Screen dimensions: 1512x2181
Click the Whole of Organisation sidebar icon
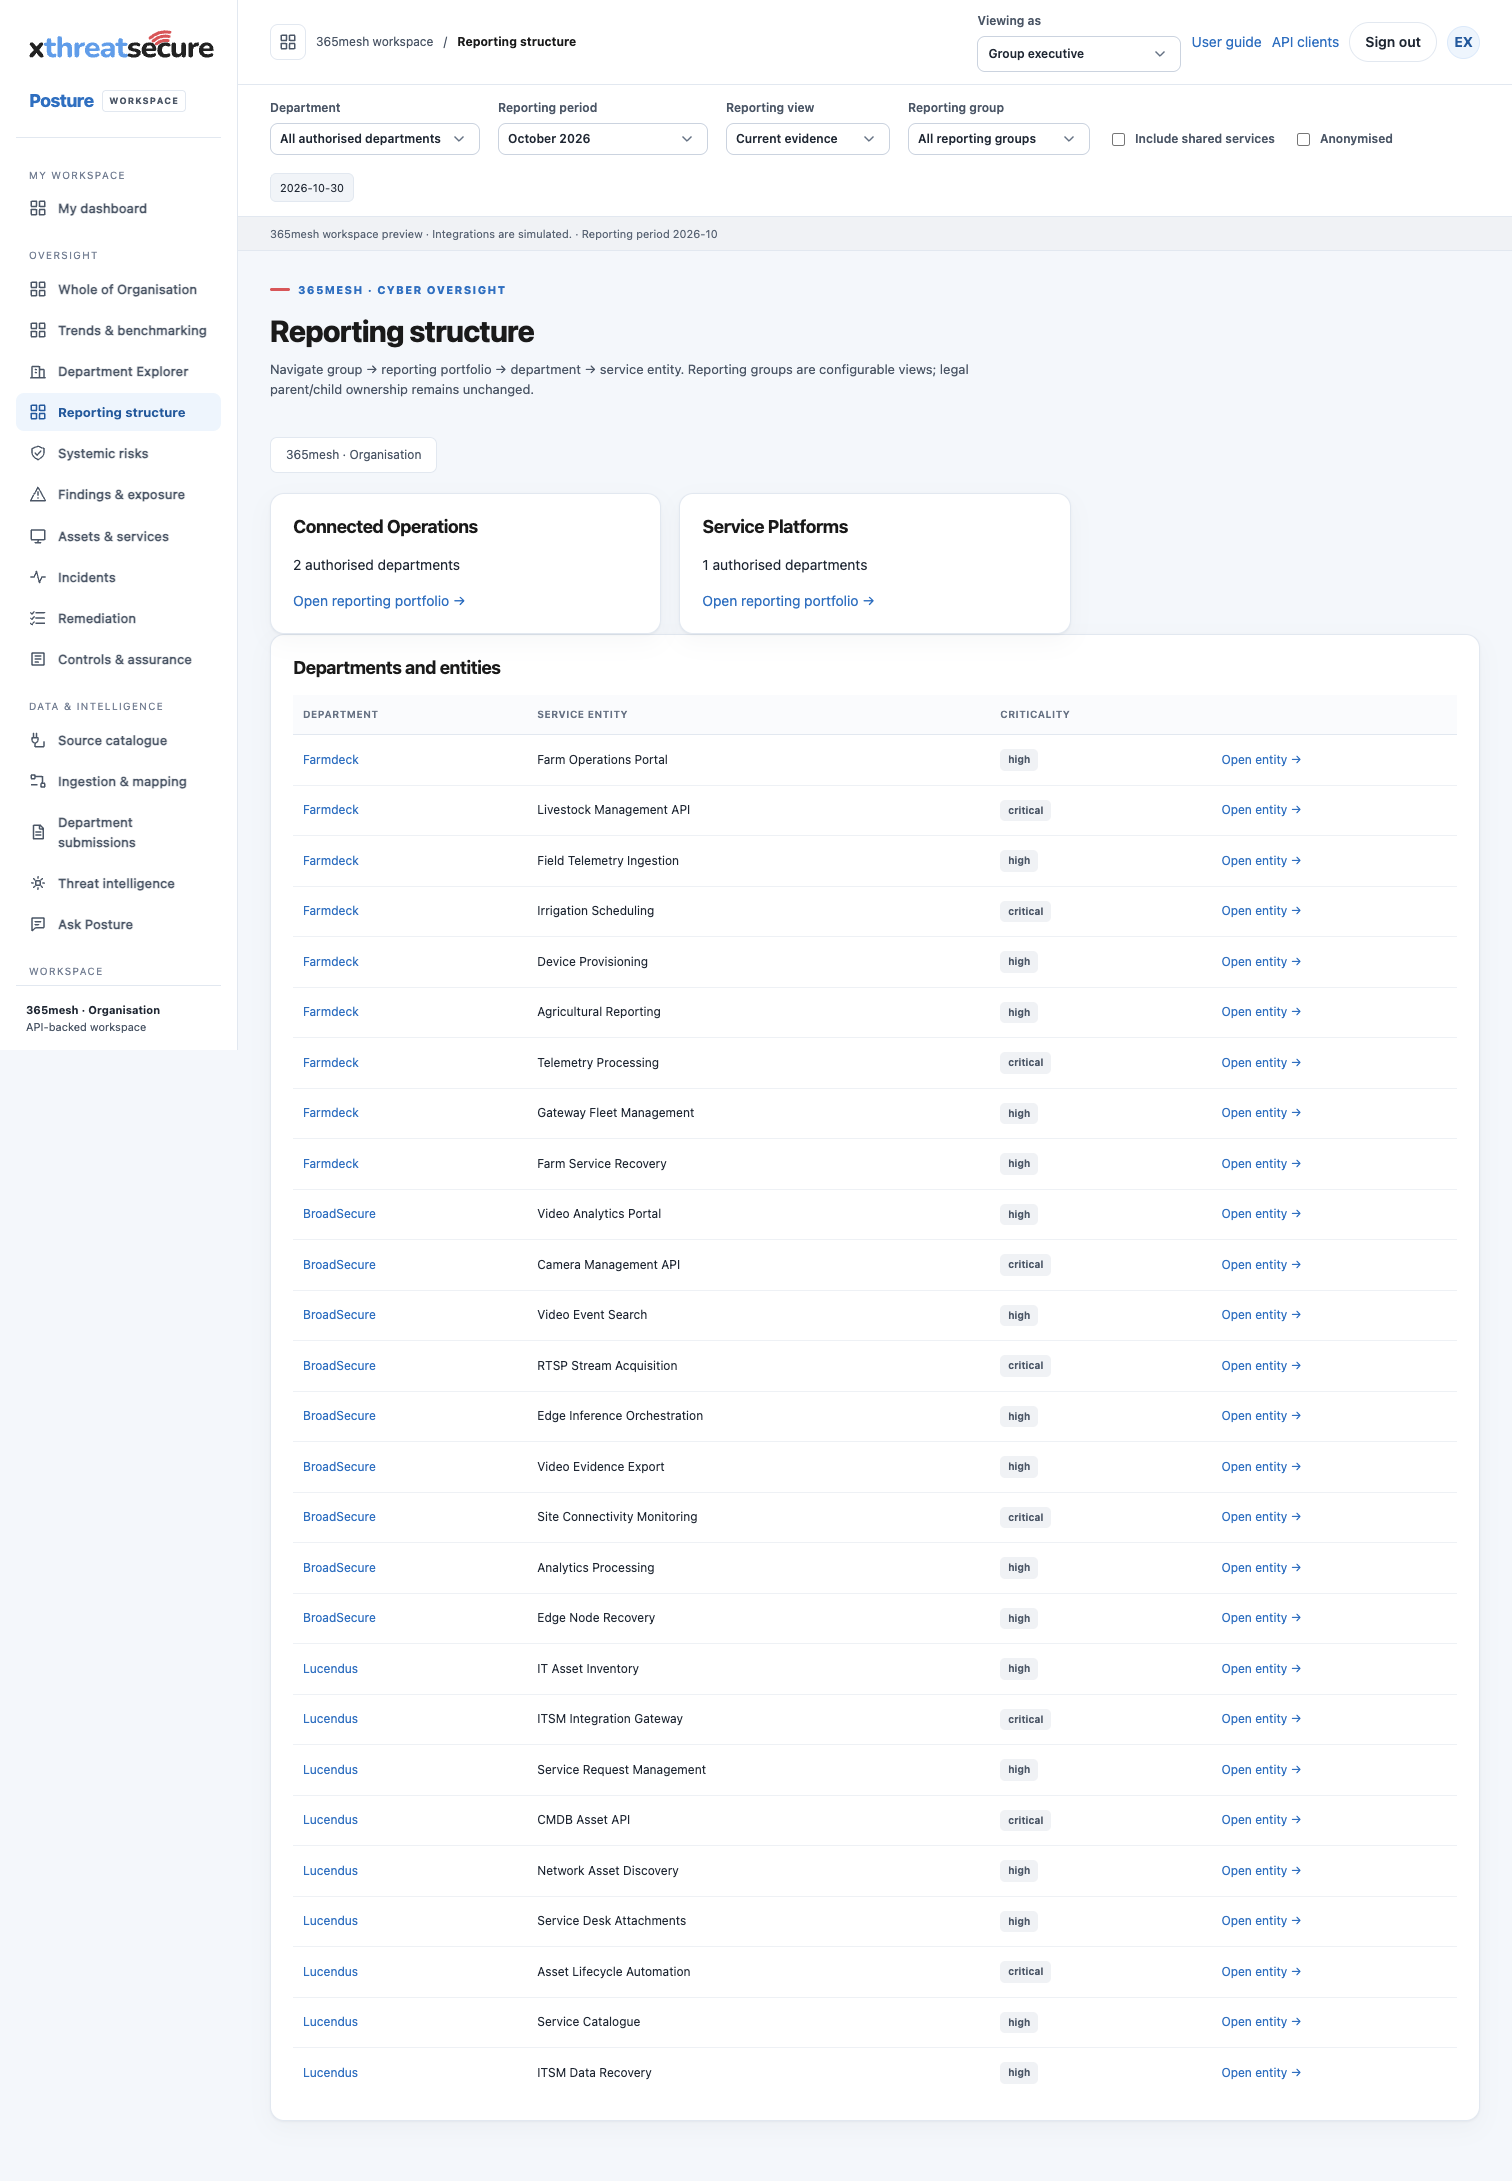pyautogui.click(x=38, y=289)
